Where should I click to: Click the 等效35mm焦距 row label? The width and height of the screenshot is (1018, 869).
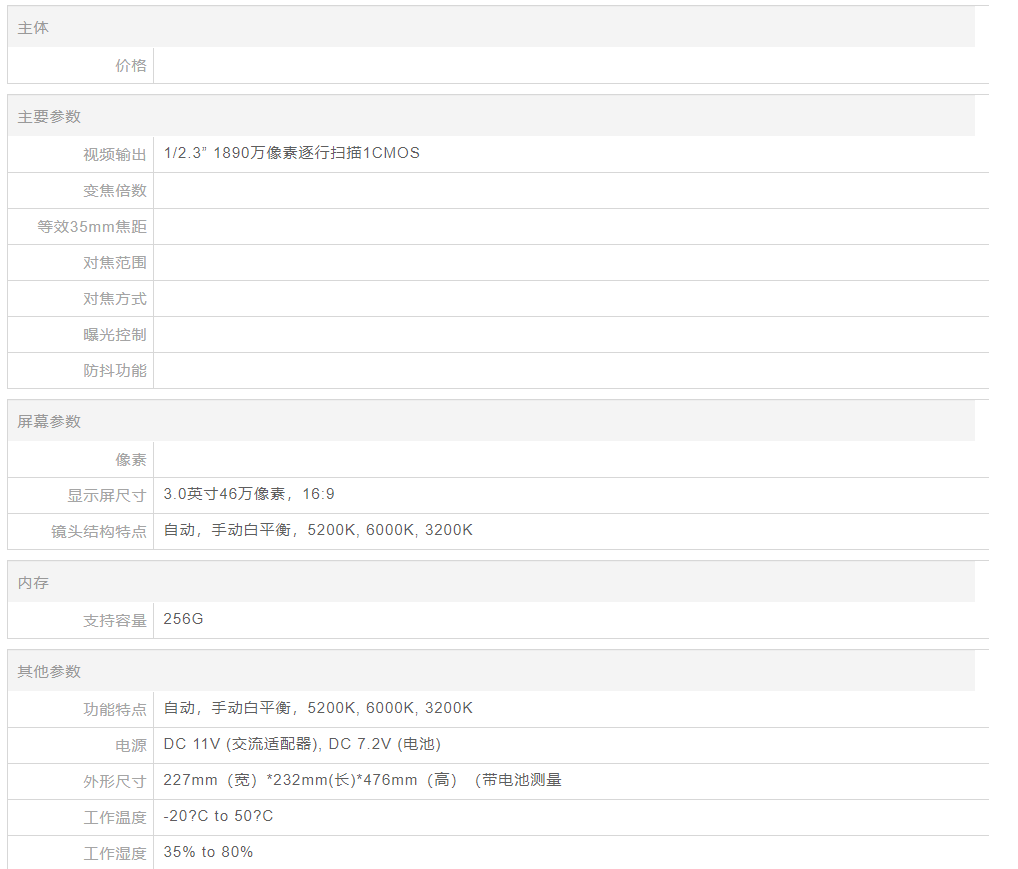[x=92, y=226]
